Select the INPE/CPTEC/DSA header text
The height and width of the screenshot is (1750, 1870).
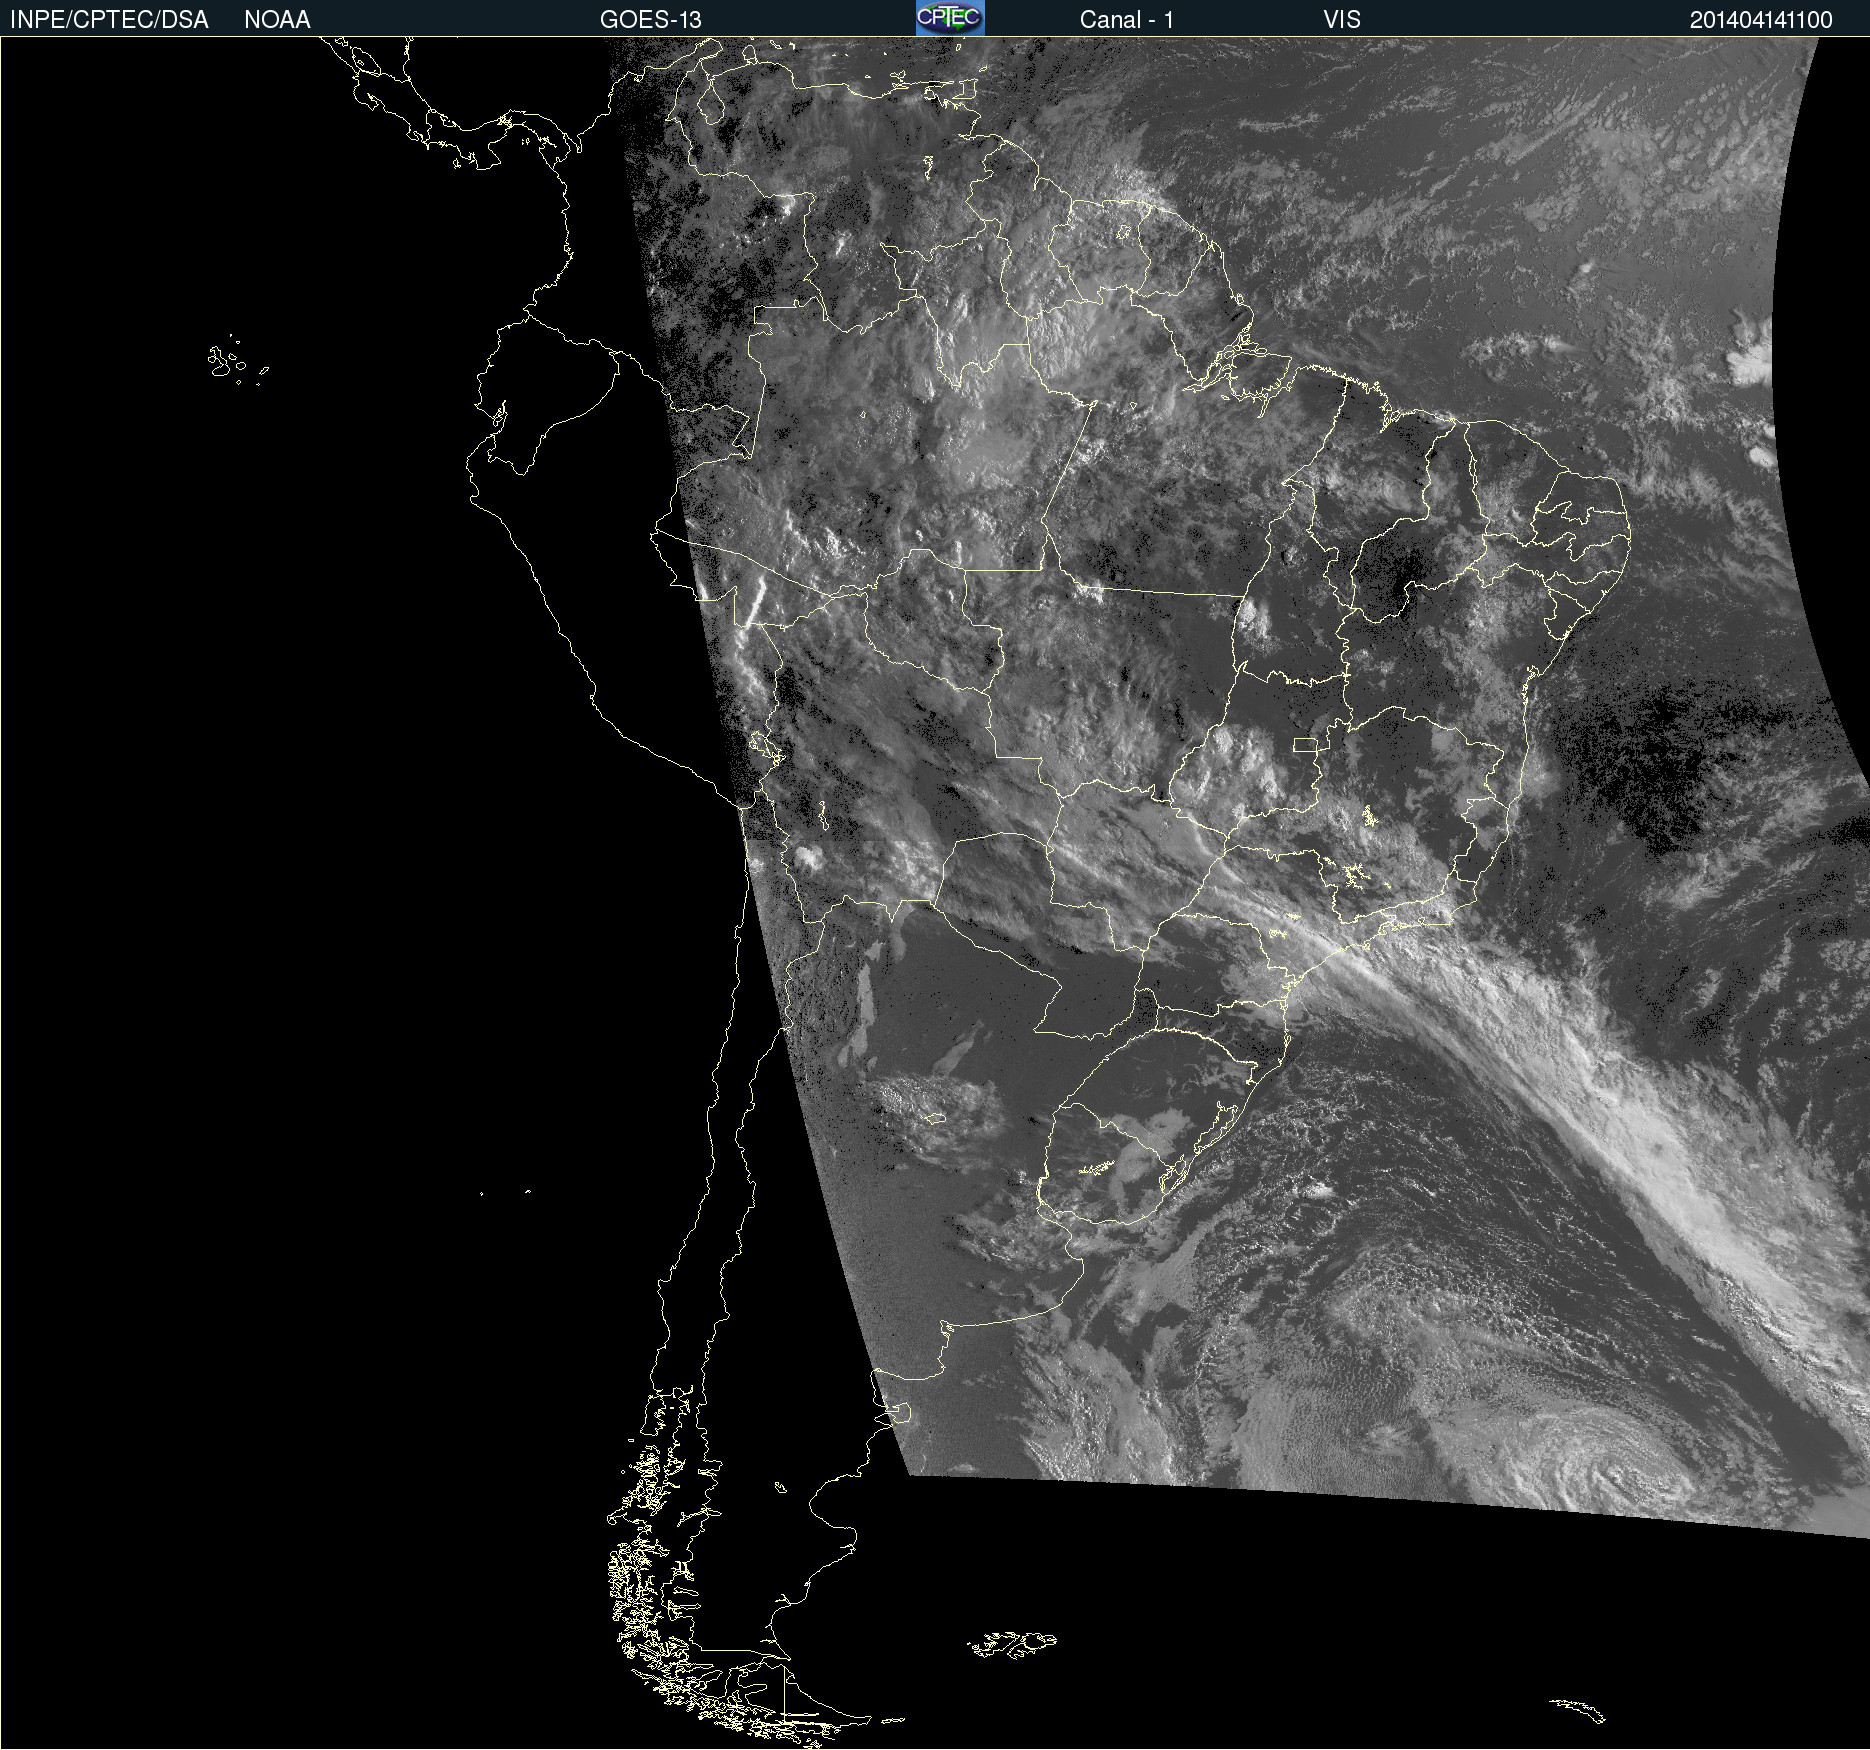(109, 20)
